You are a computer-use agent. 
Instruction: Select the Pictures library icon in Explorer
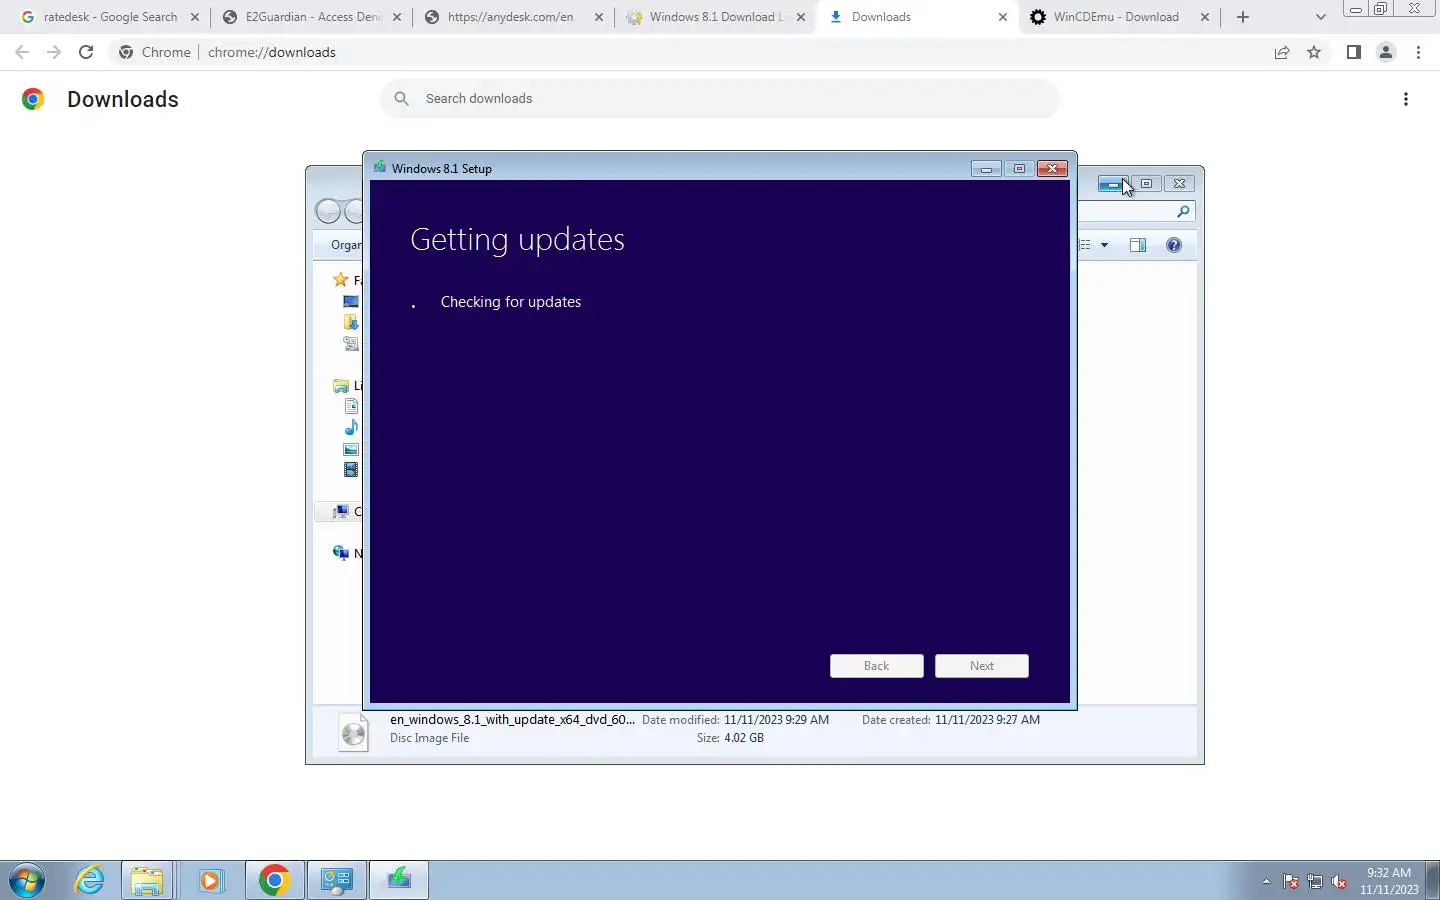(x=351, y=449)
